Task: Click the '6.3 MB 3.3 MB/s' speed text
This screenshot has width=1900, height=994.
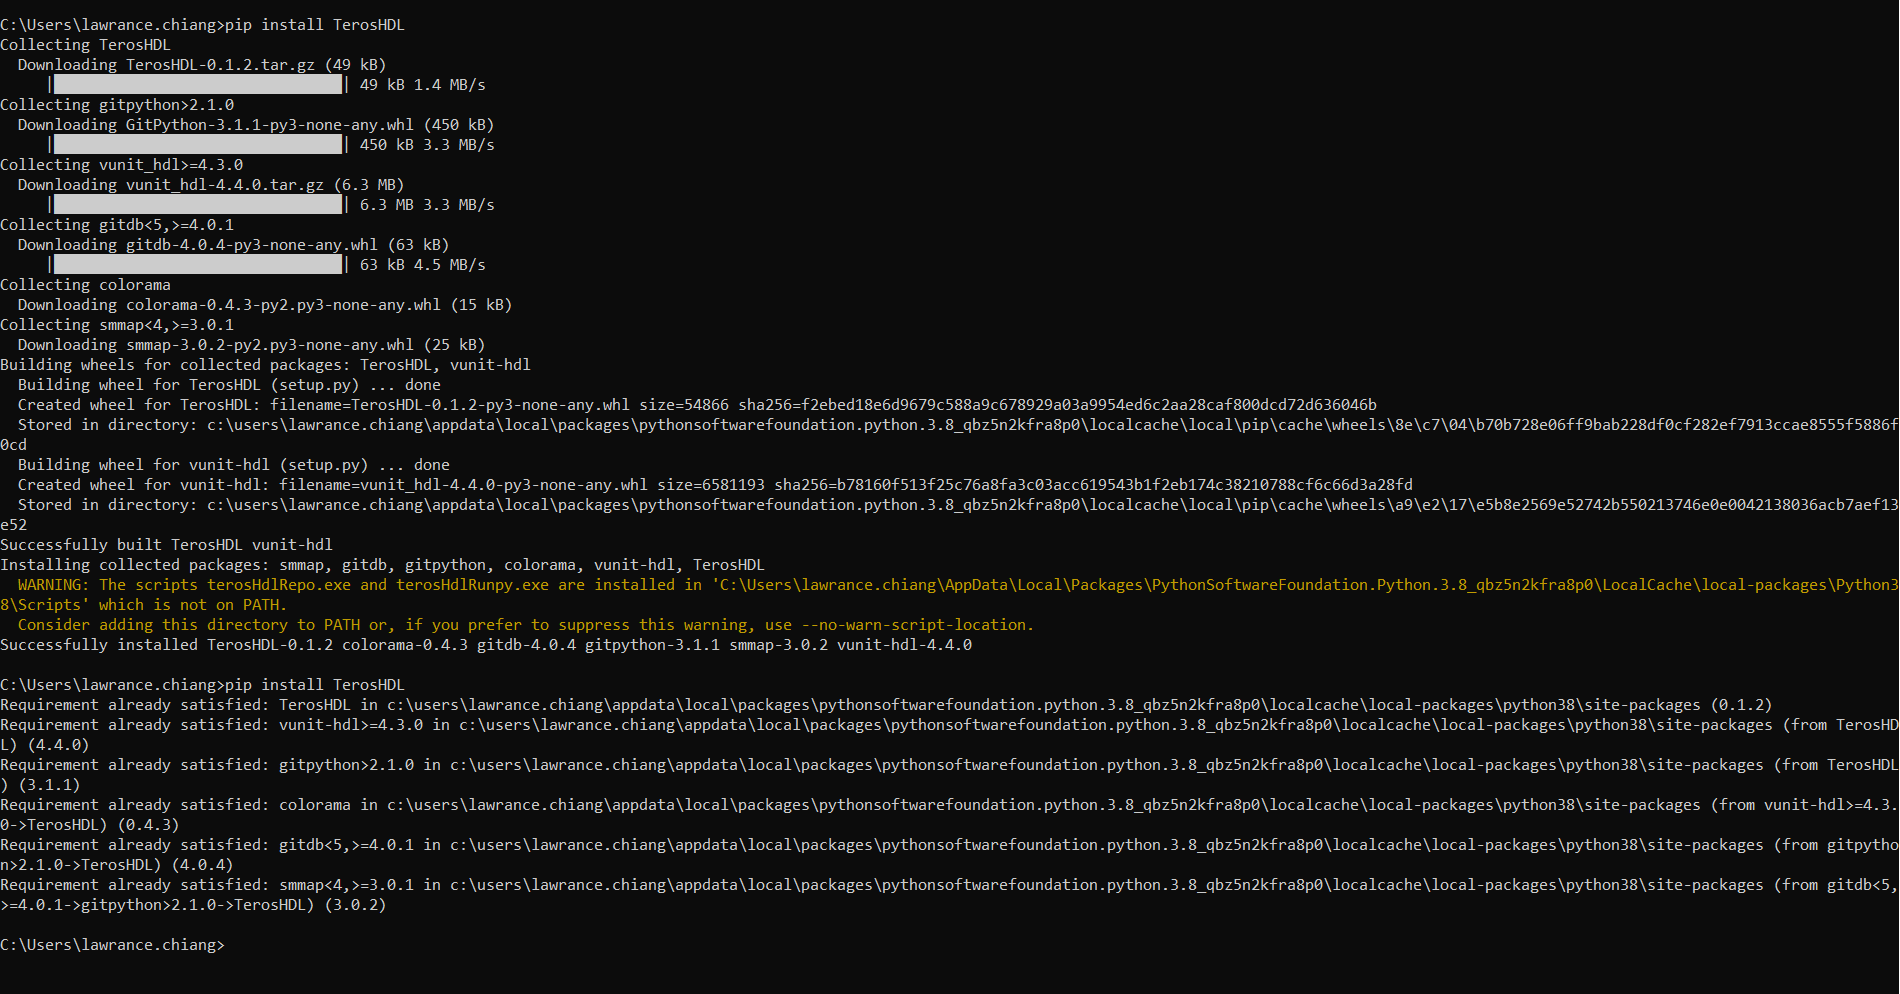Action: pos(427,205)
